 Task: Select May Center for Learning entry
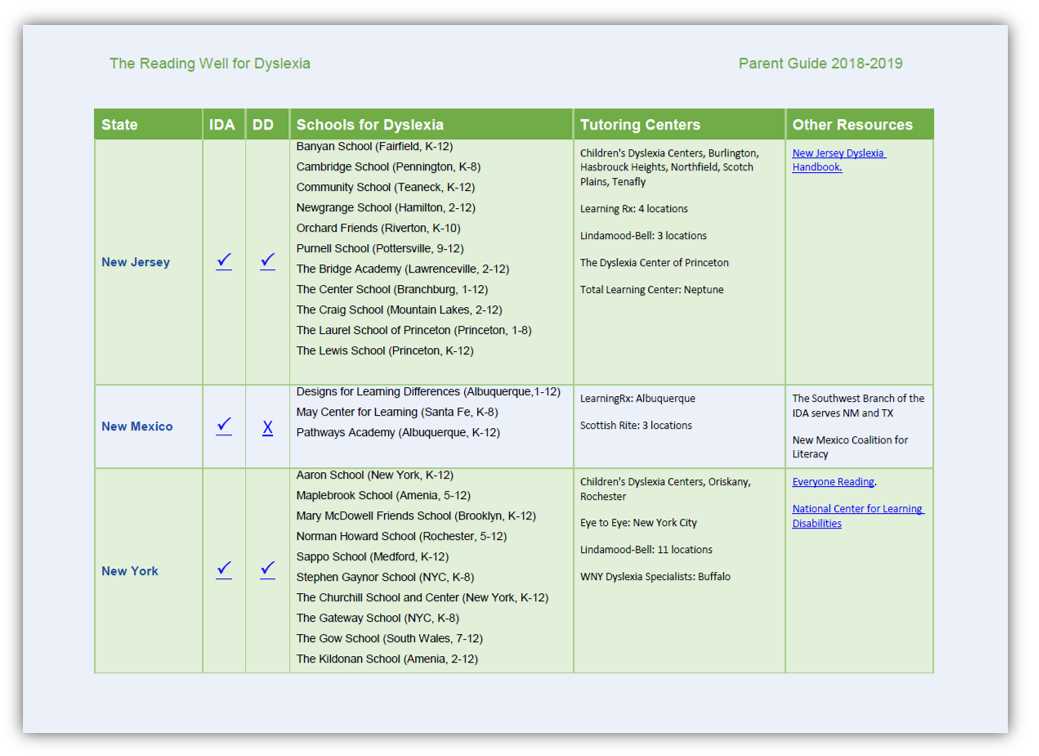coord(397,412)
